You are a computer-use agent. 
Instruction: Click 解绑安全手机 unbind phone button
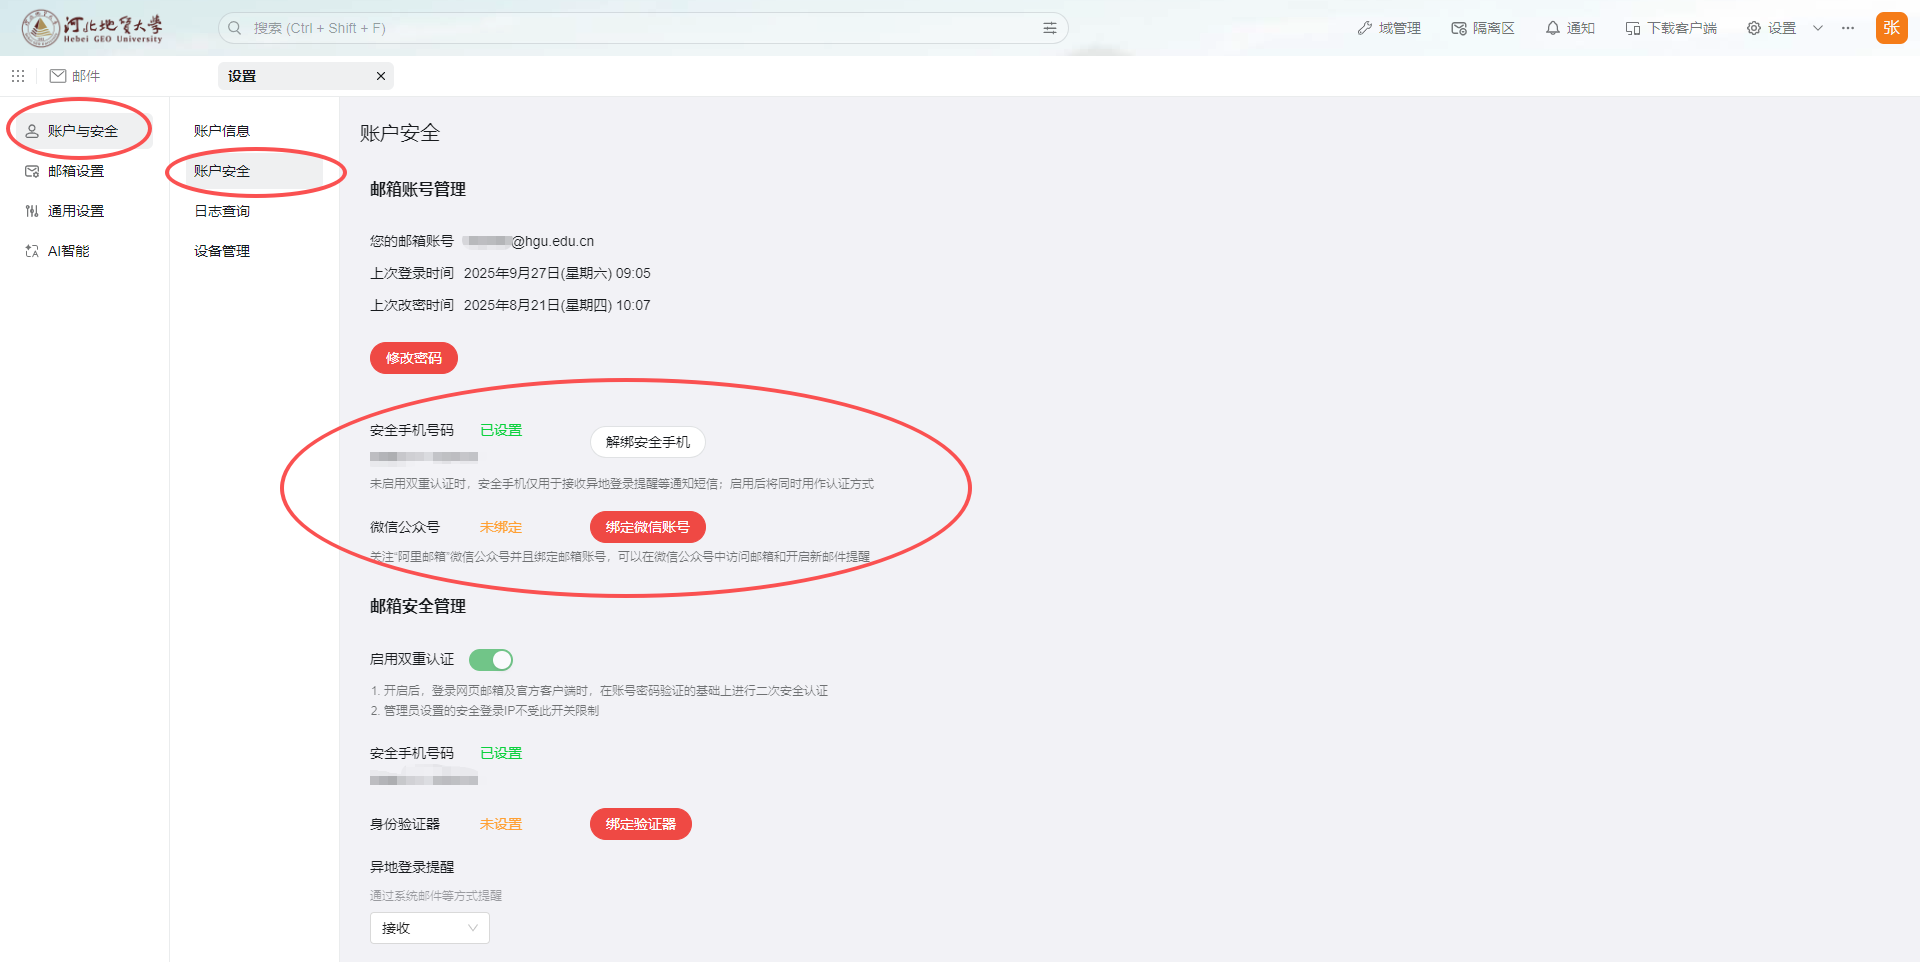click(x=647, y=442)
